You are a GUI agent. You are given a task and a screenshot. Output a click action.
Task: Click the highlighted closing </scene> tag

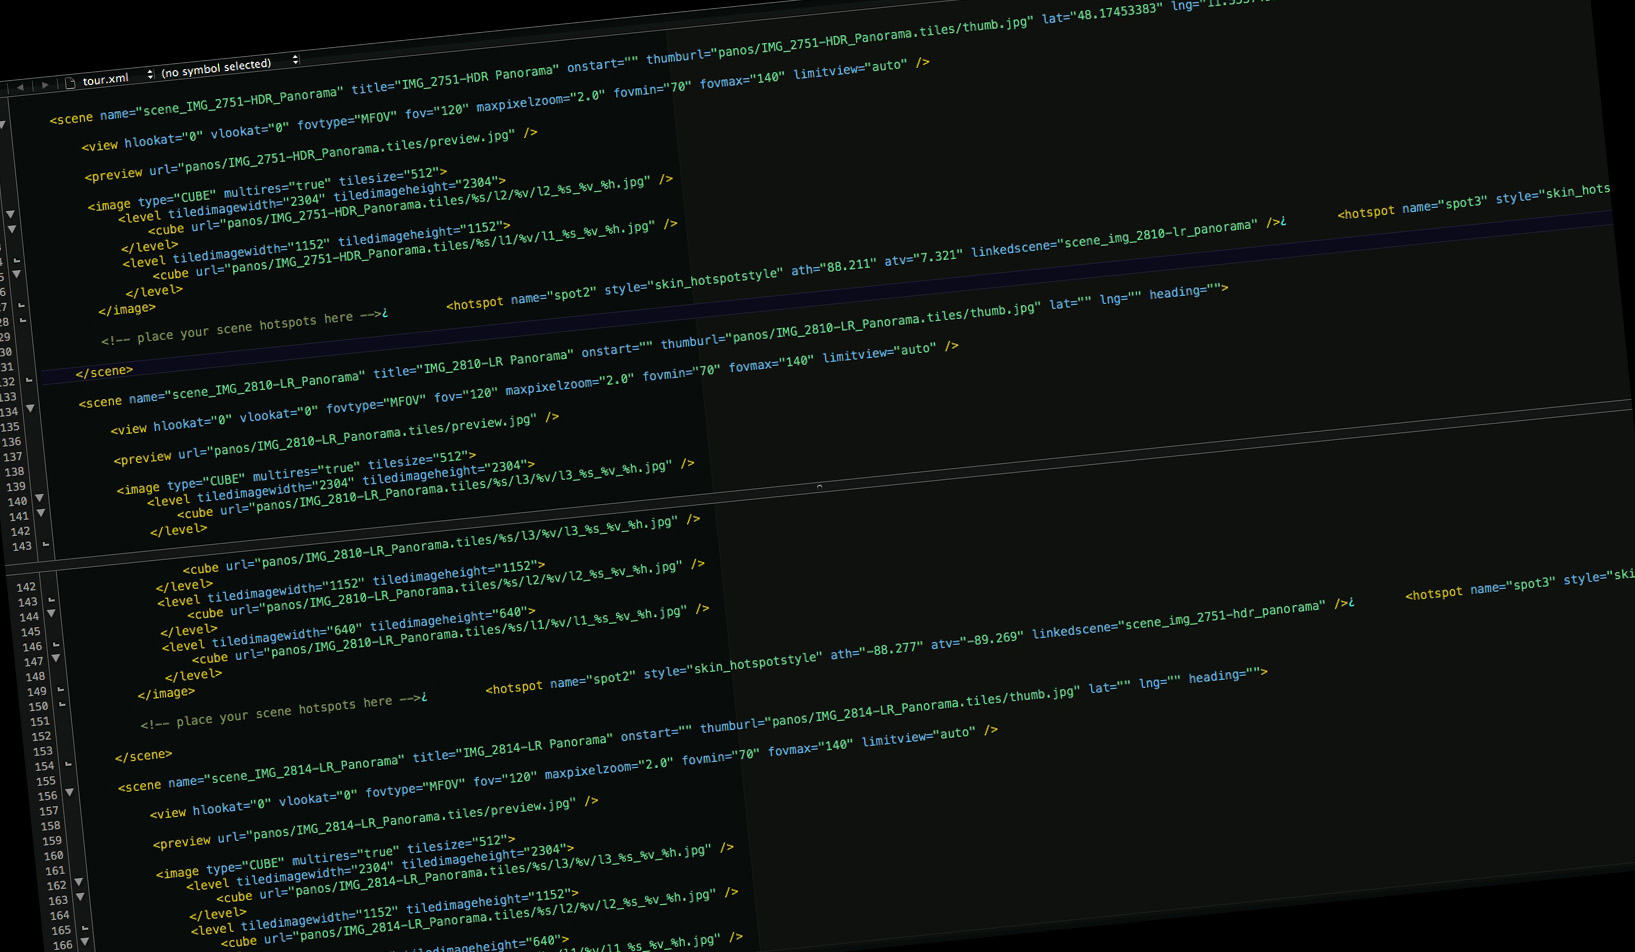point(104,372)
